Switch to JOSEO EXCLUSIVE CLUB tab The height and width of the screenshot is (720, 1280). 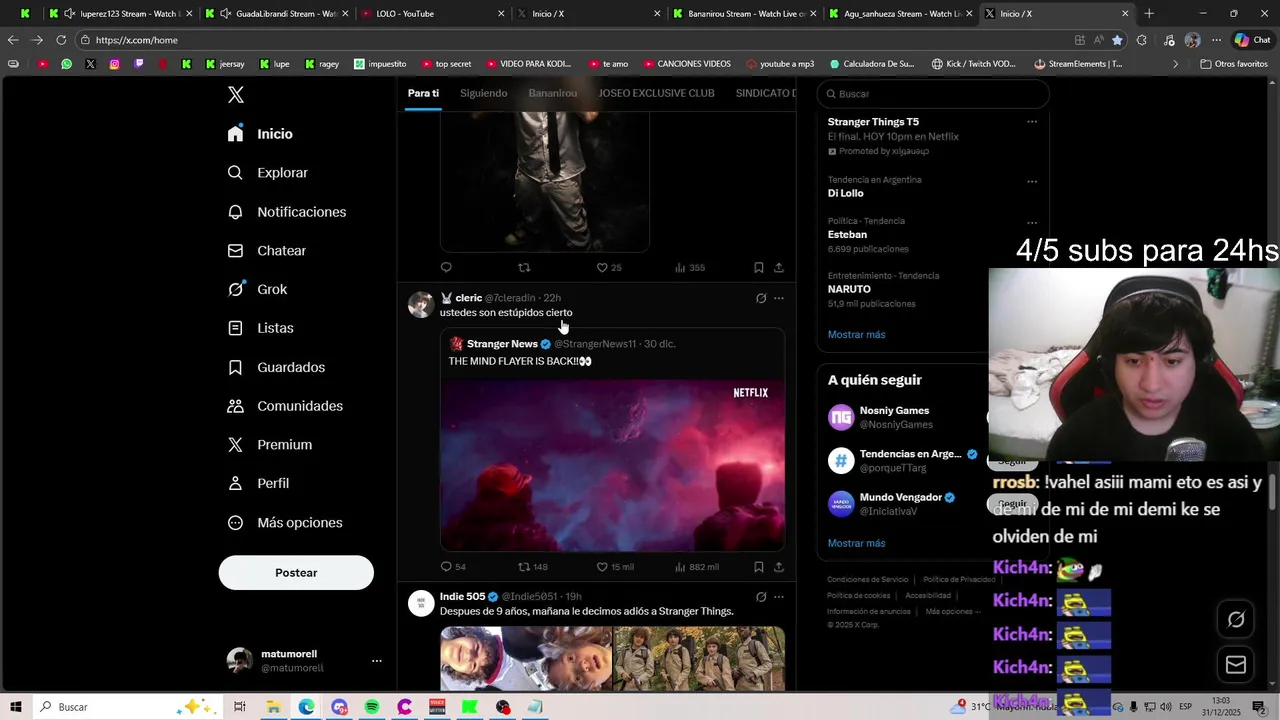(x=656, y=93)
